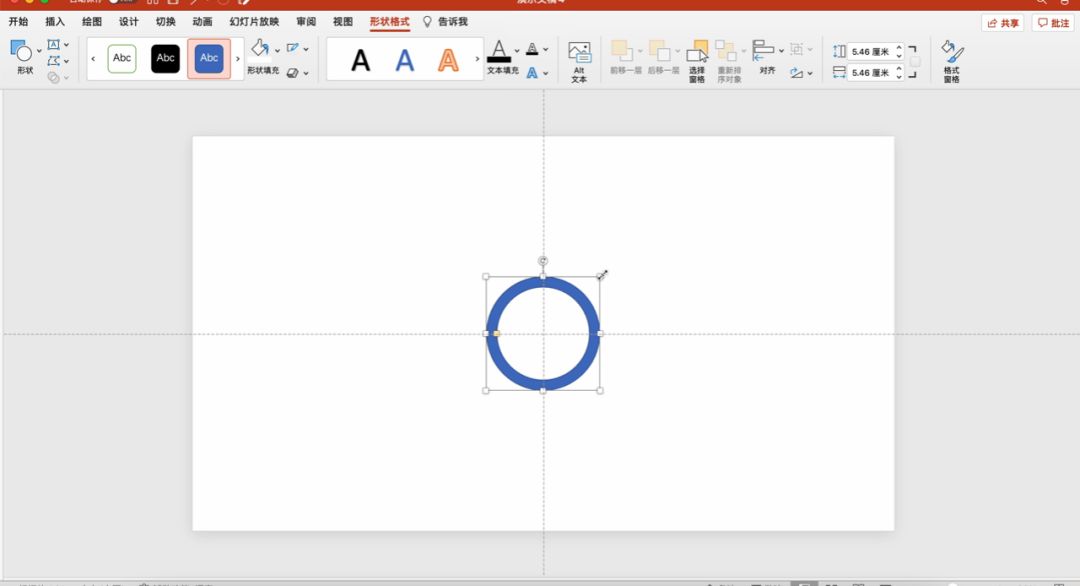Show more shape styles

pos(238,59)
